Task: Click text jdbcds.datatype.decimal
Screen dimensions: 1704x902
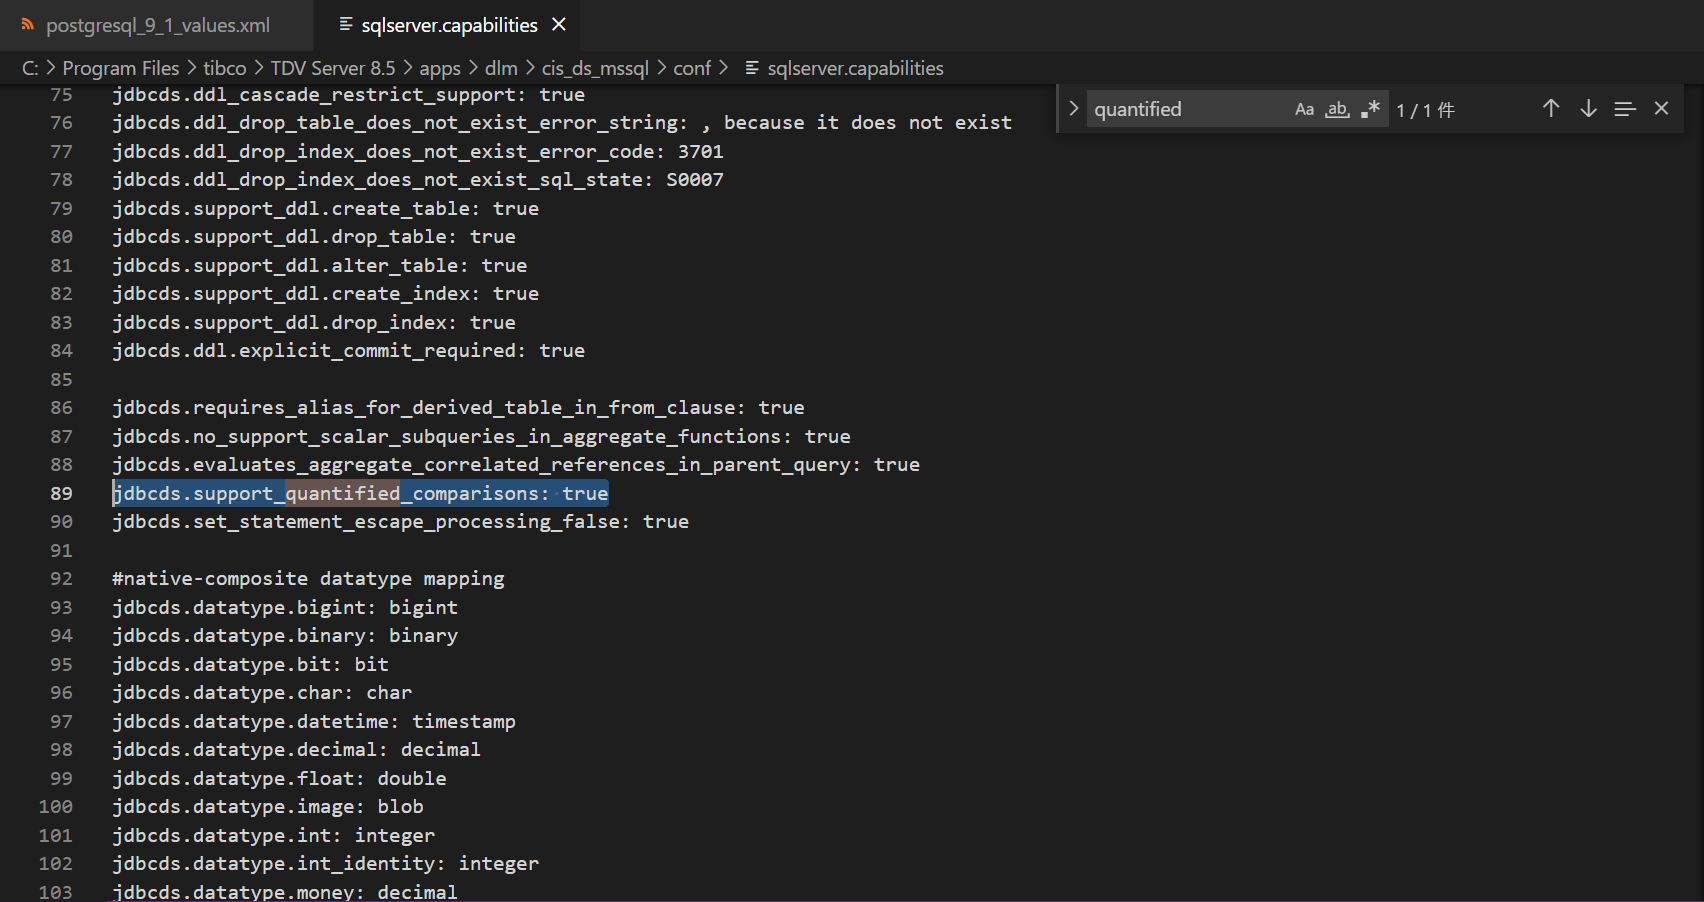Action: pos(244,750)
